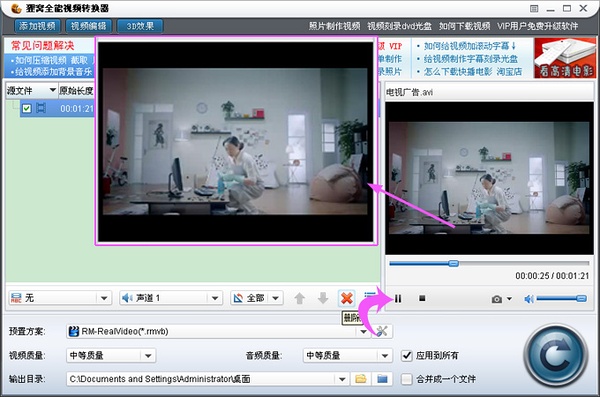Image resolution: width=600 pixels, height=397 pixels.
Task: Select the 00:01:21 duration cell
Action: pos(77,109)
